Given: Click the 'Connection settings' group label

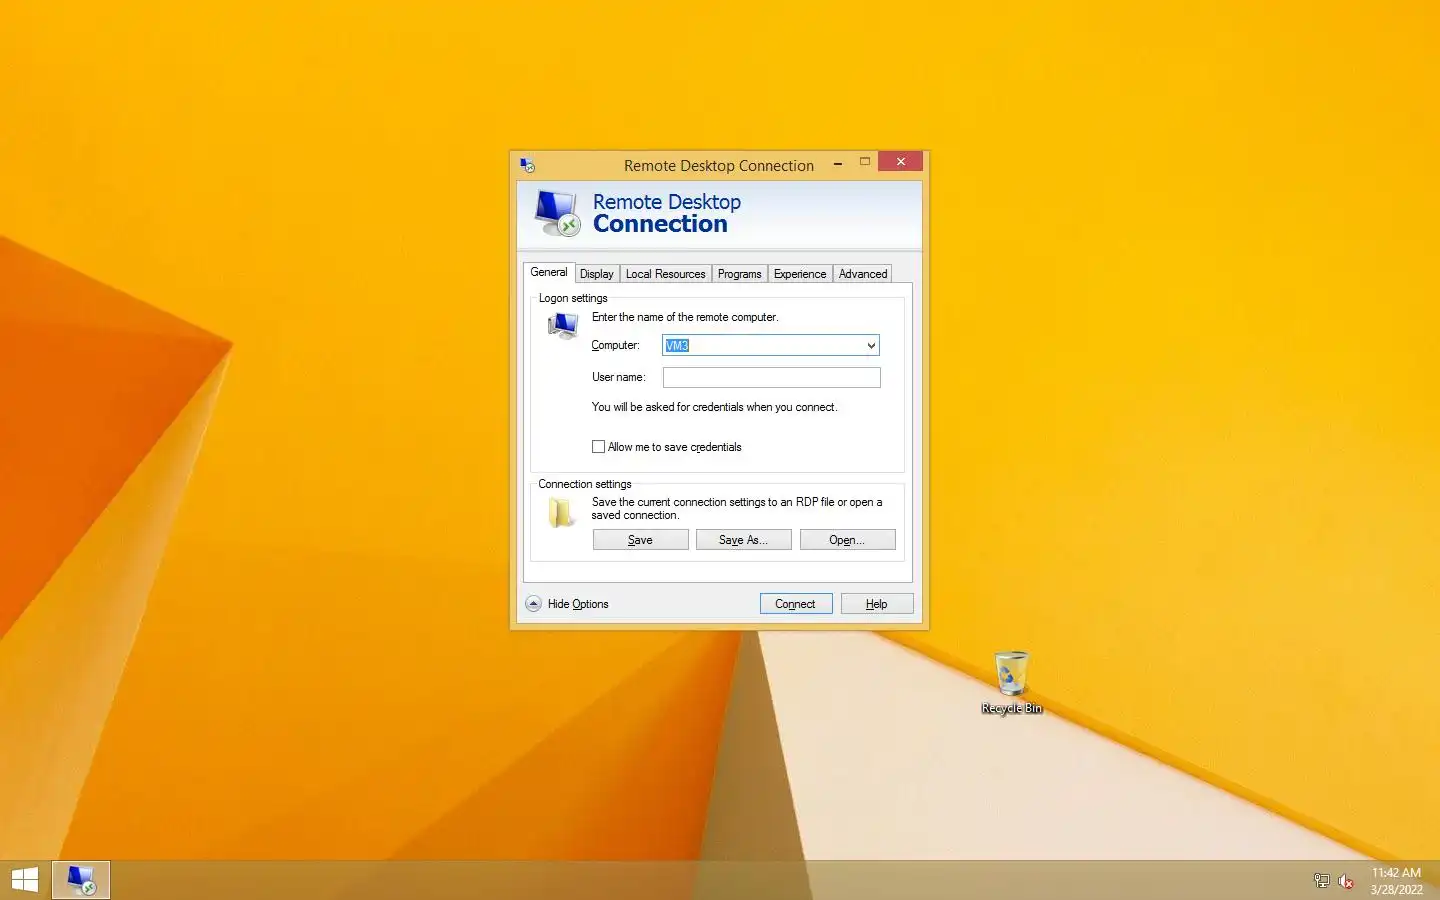Looking at the screenshot, I should click(585, 484).
